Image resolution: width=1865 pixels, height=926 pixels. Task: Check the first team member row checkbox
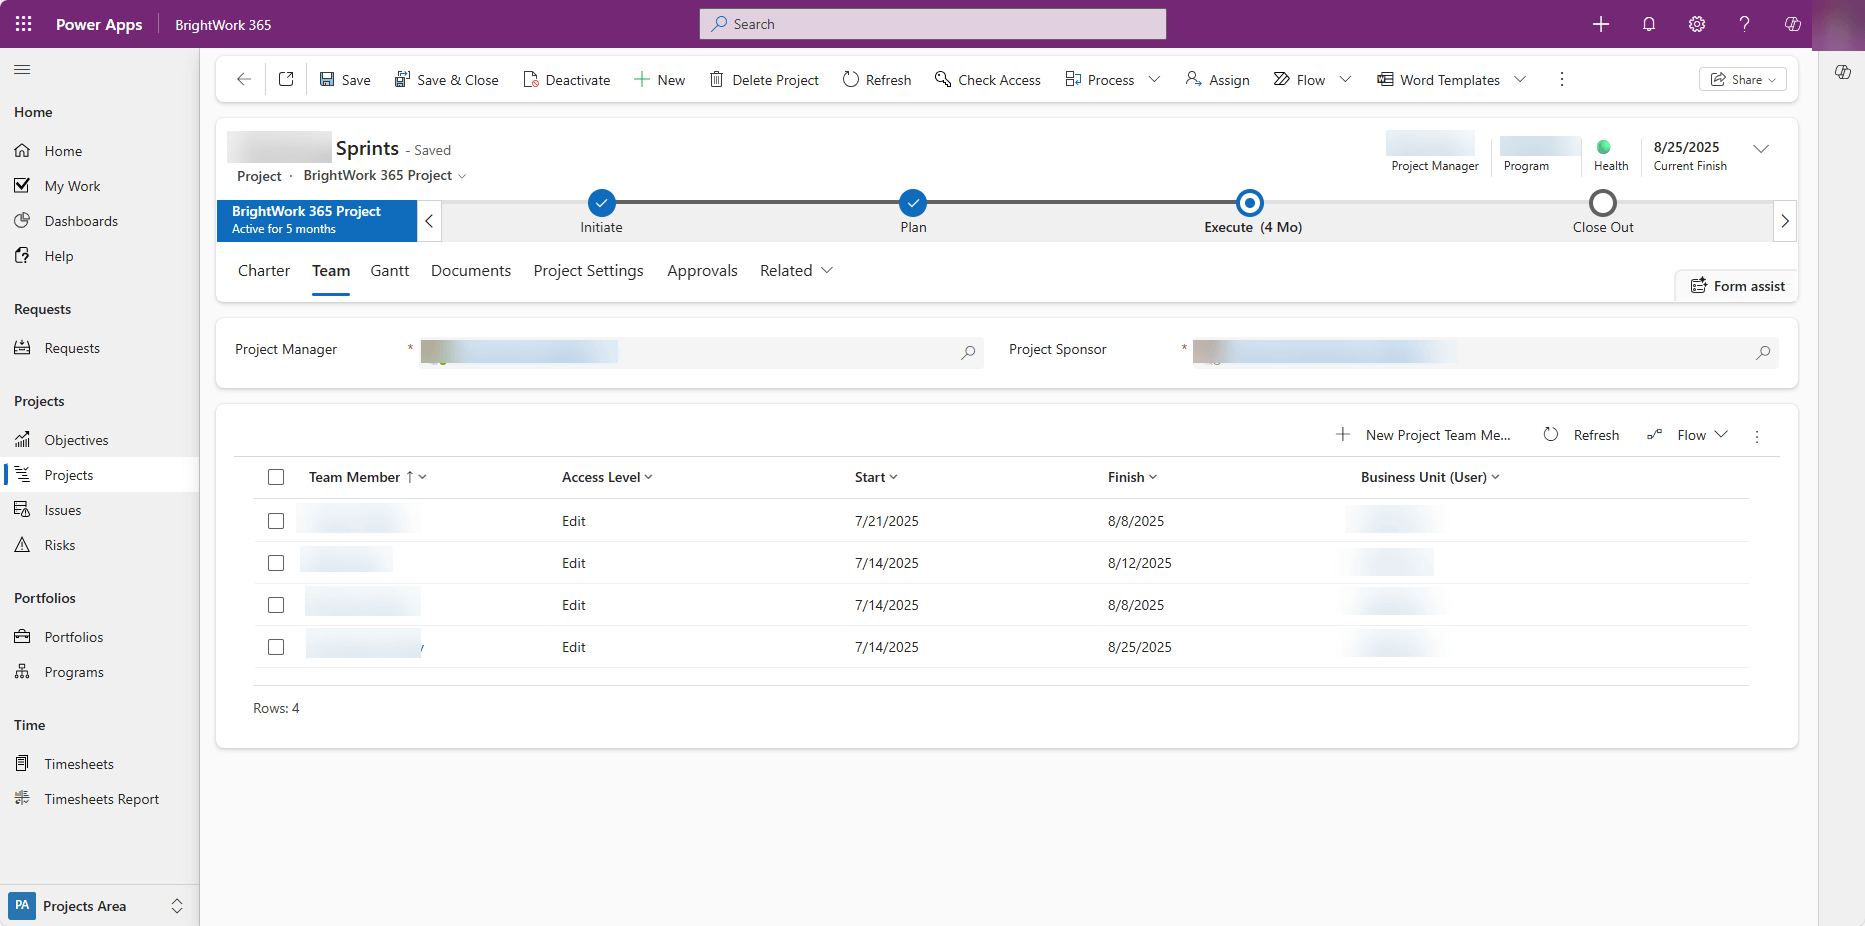(276, 521)
